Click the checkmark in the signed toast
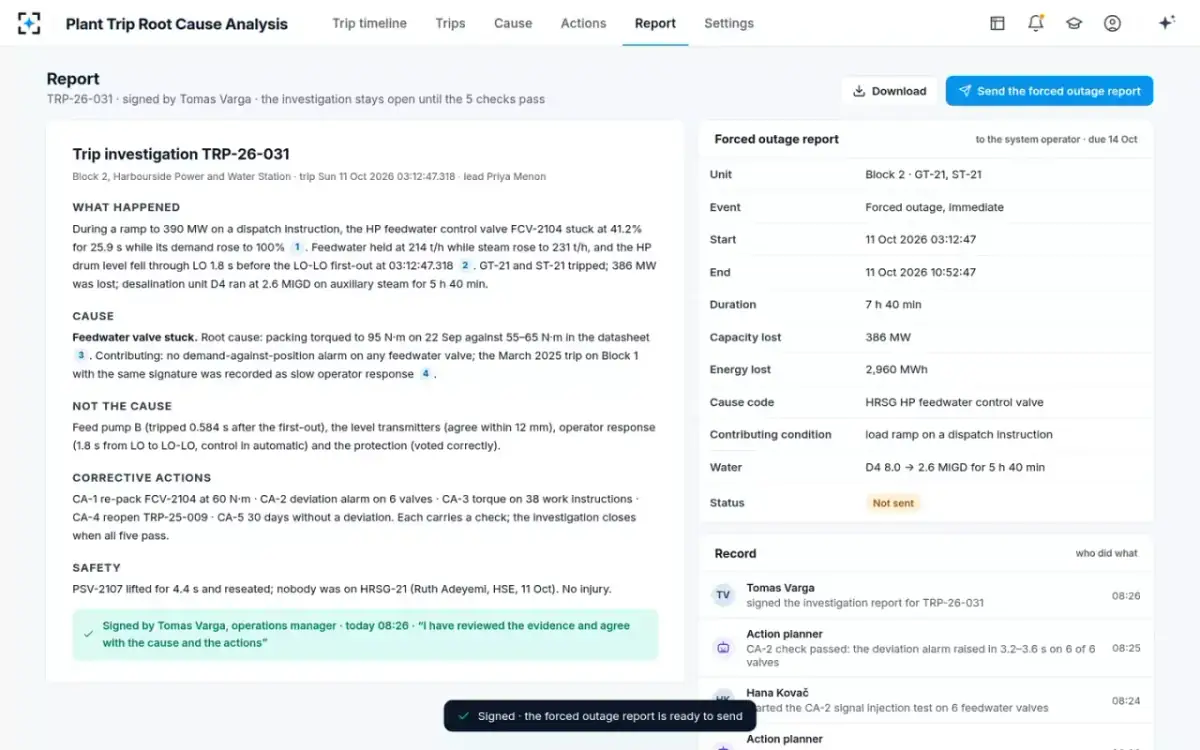Image resolution: width=1200 pixels, height=750 pixels. tap(463, 716)
